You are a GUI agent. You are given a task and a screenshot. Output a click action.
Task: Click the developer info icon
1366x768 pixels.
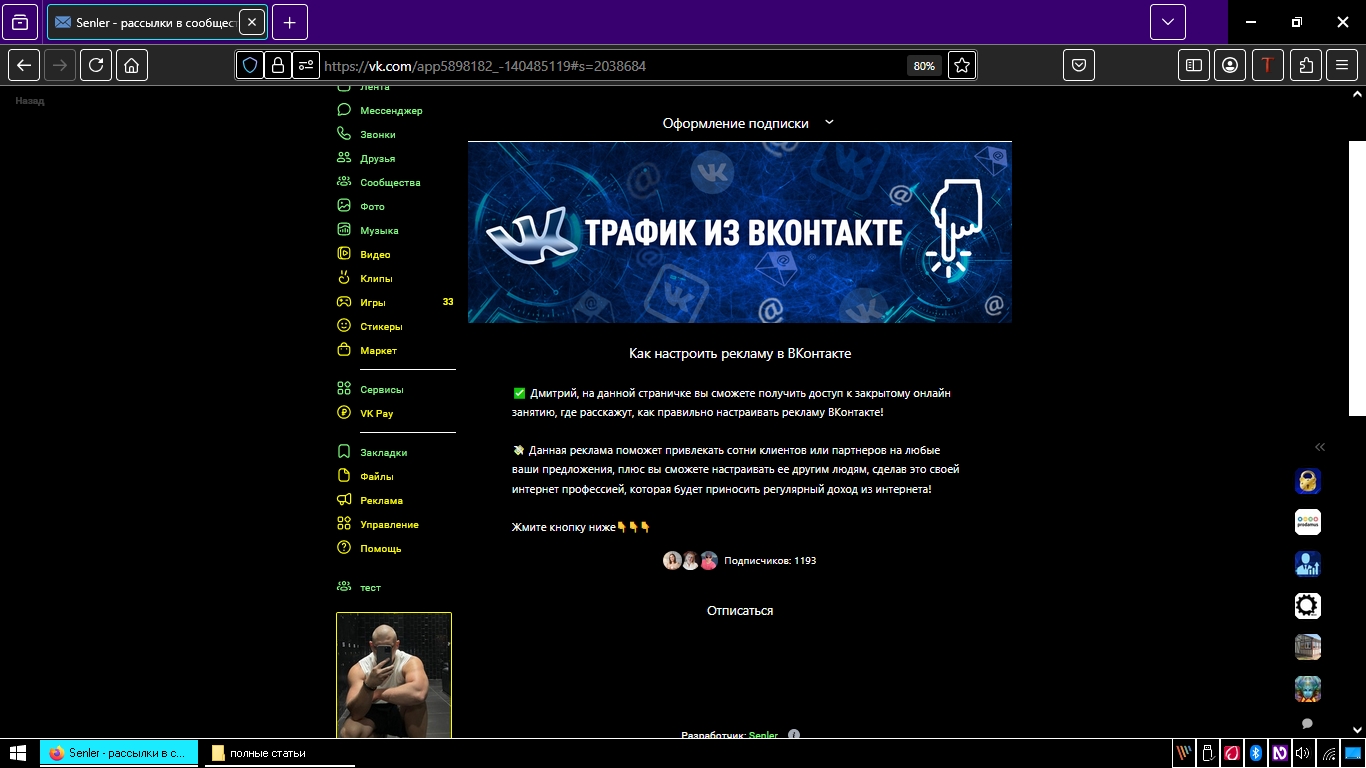click(794, 735)
